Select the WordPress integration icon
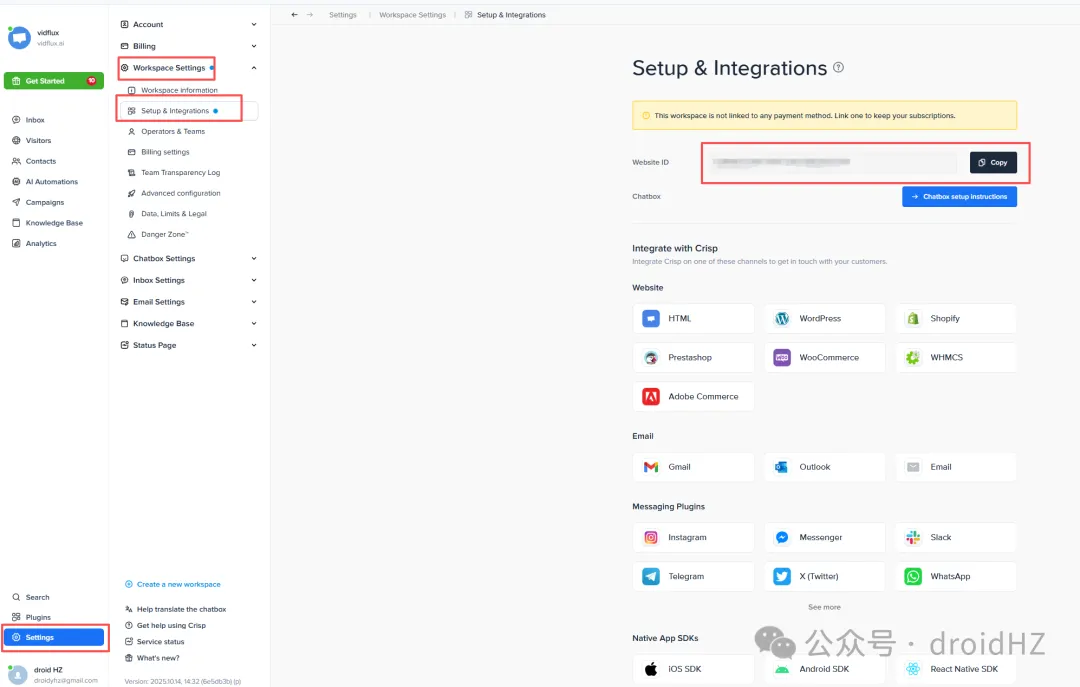Screen dimensions: 1080x687 [782, 319]
